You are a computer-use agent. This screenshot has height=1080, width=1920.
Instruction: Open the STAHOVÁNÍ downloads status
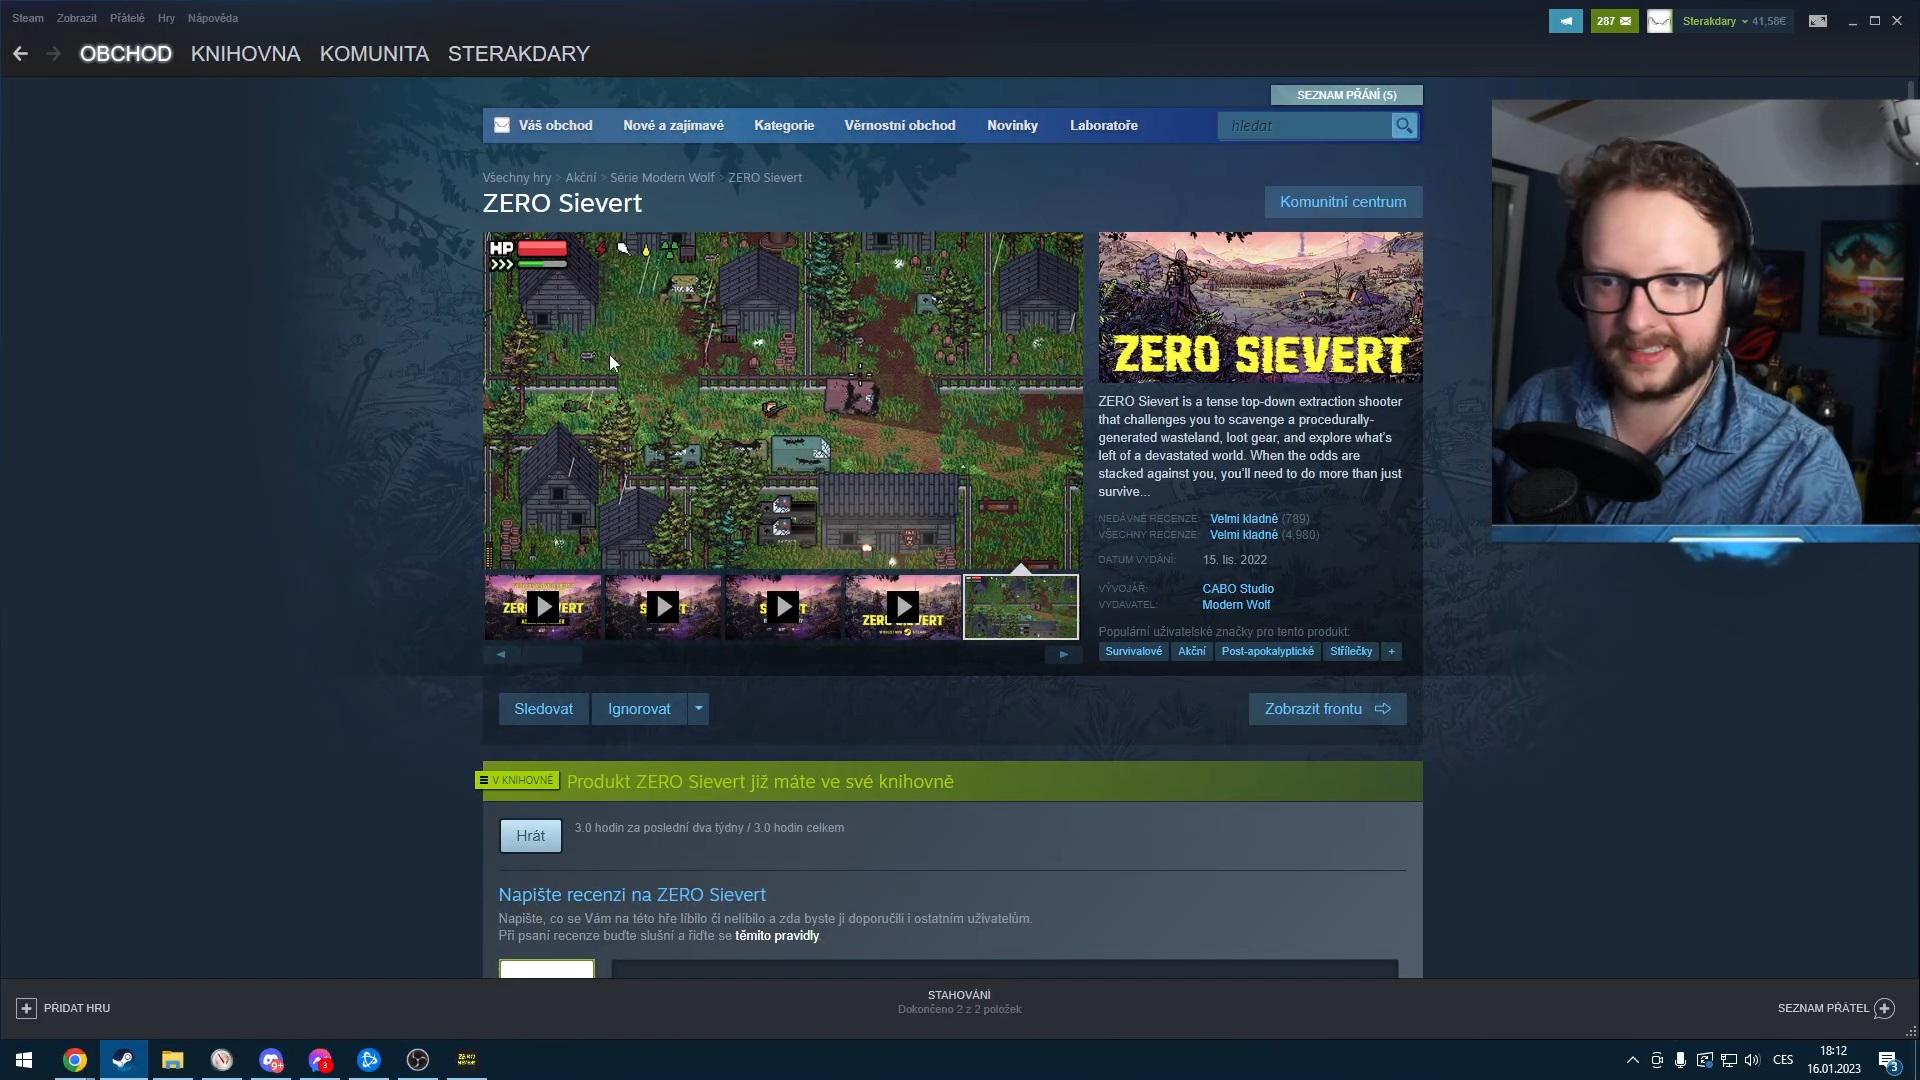pos(959,1002)
